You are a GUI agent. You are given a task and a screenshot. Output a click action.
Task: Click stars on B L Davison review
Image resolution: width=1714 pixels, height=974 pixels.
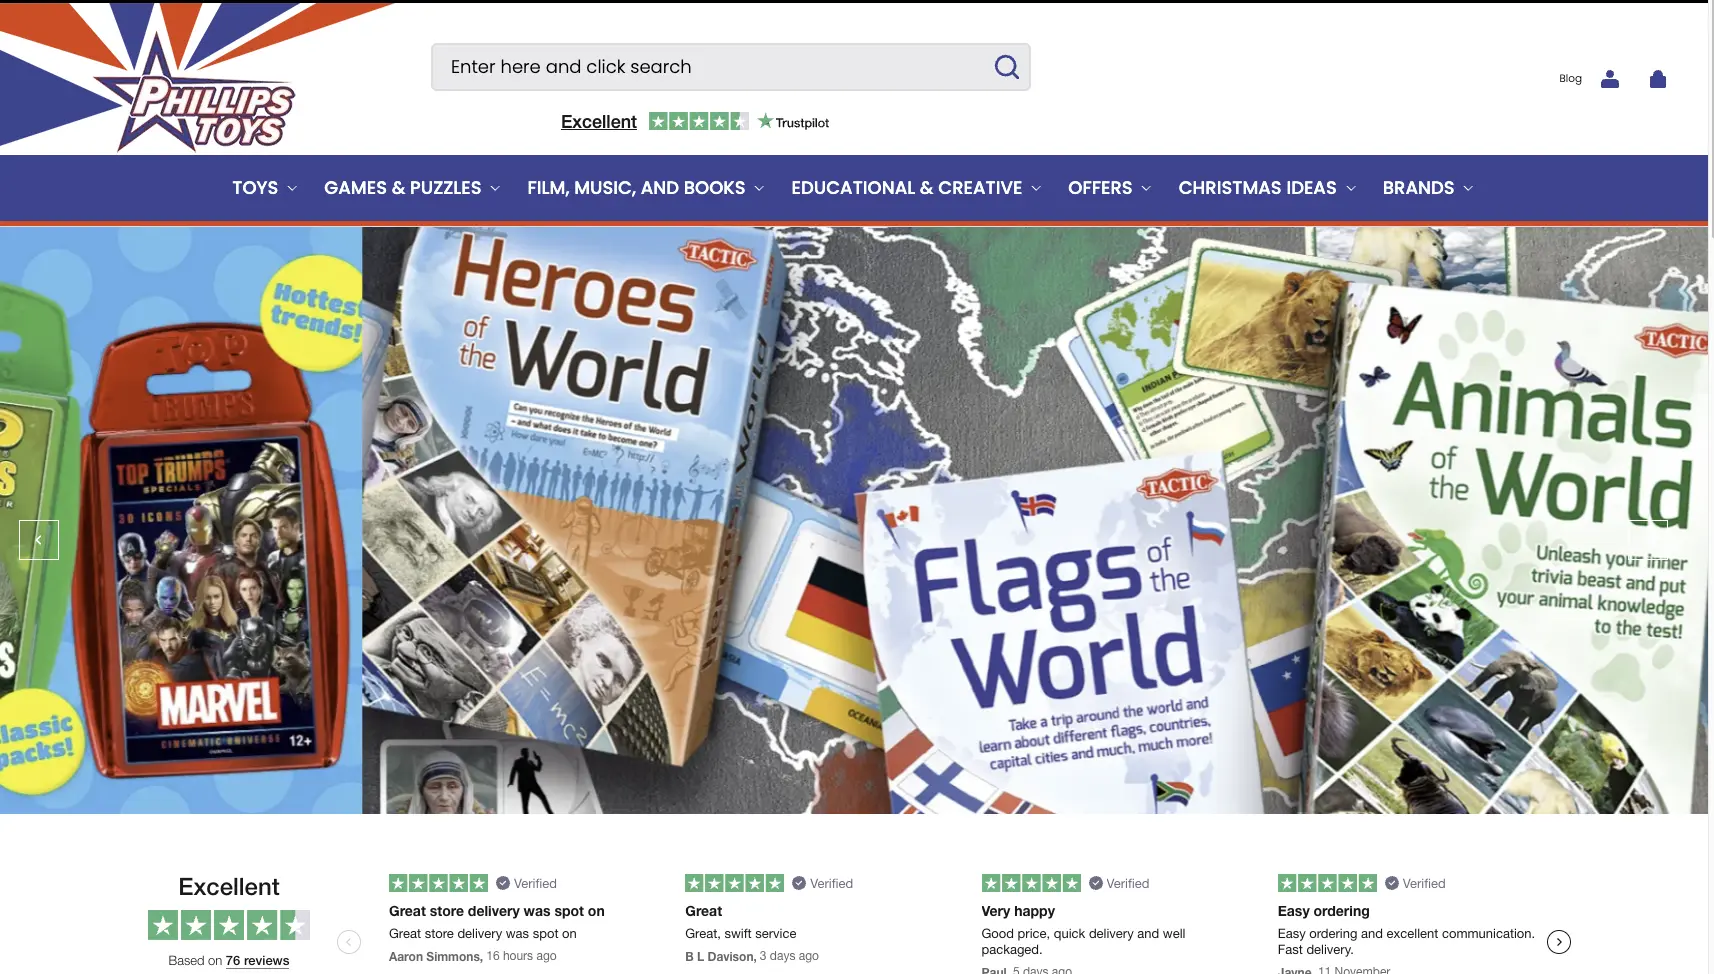click(x=734, y=883)
